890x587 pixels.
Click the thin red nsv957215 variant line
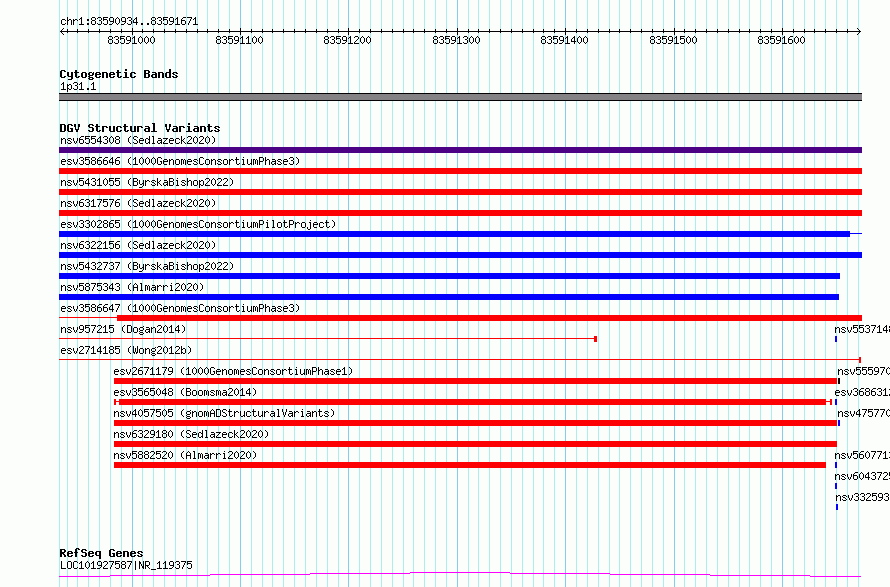328,339
